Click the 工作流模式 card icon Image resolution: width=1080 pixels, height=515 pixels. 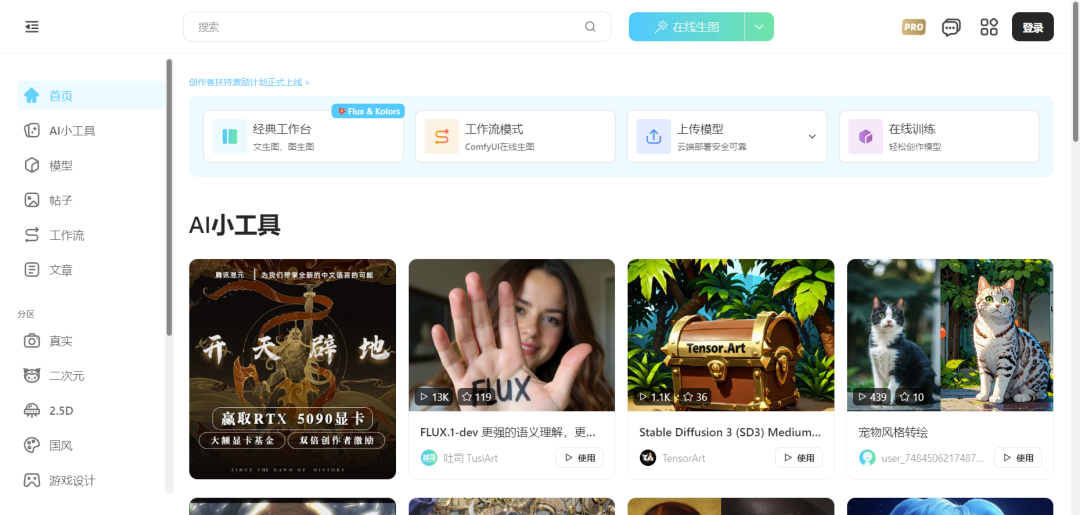tap(442, 136)
